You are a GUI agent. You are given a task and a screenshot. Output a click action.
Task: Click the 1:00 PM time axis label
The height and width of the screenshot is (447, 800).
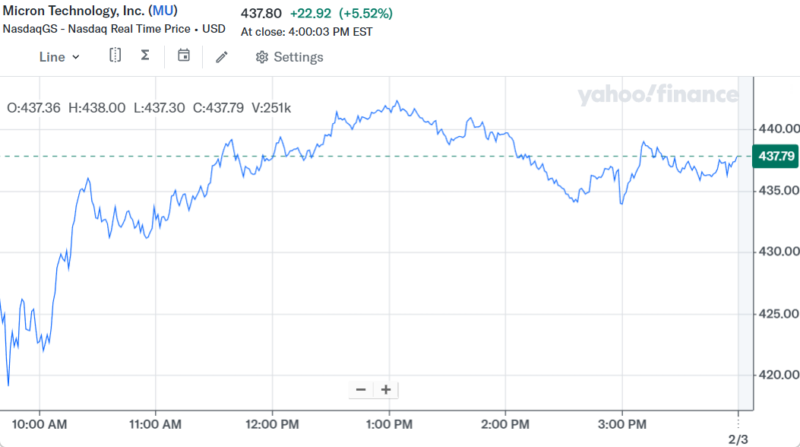pos(389,423)
